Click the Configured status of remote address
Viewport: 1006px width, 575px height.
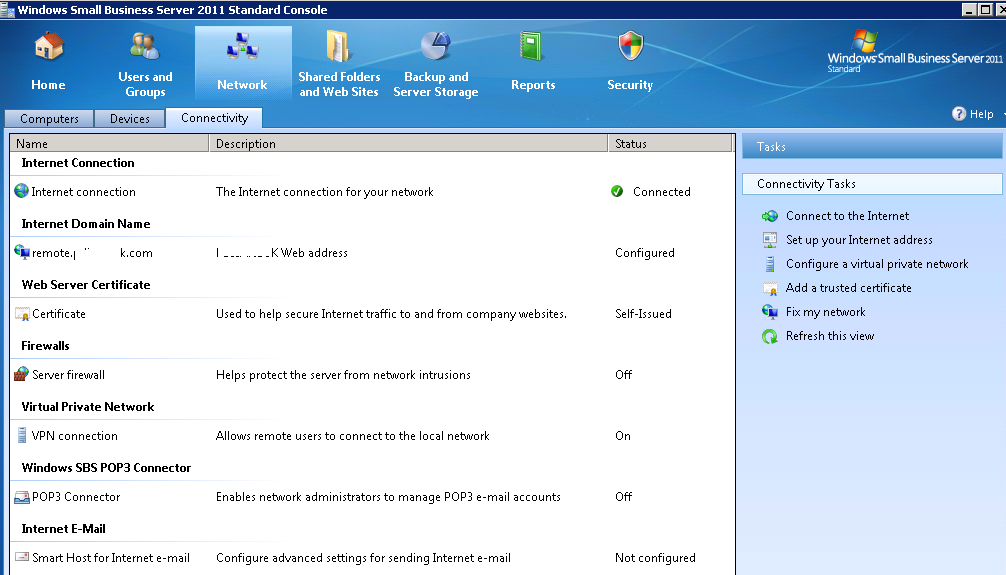click(x=645, y=253)
